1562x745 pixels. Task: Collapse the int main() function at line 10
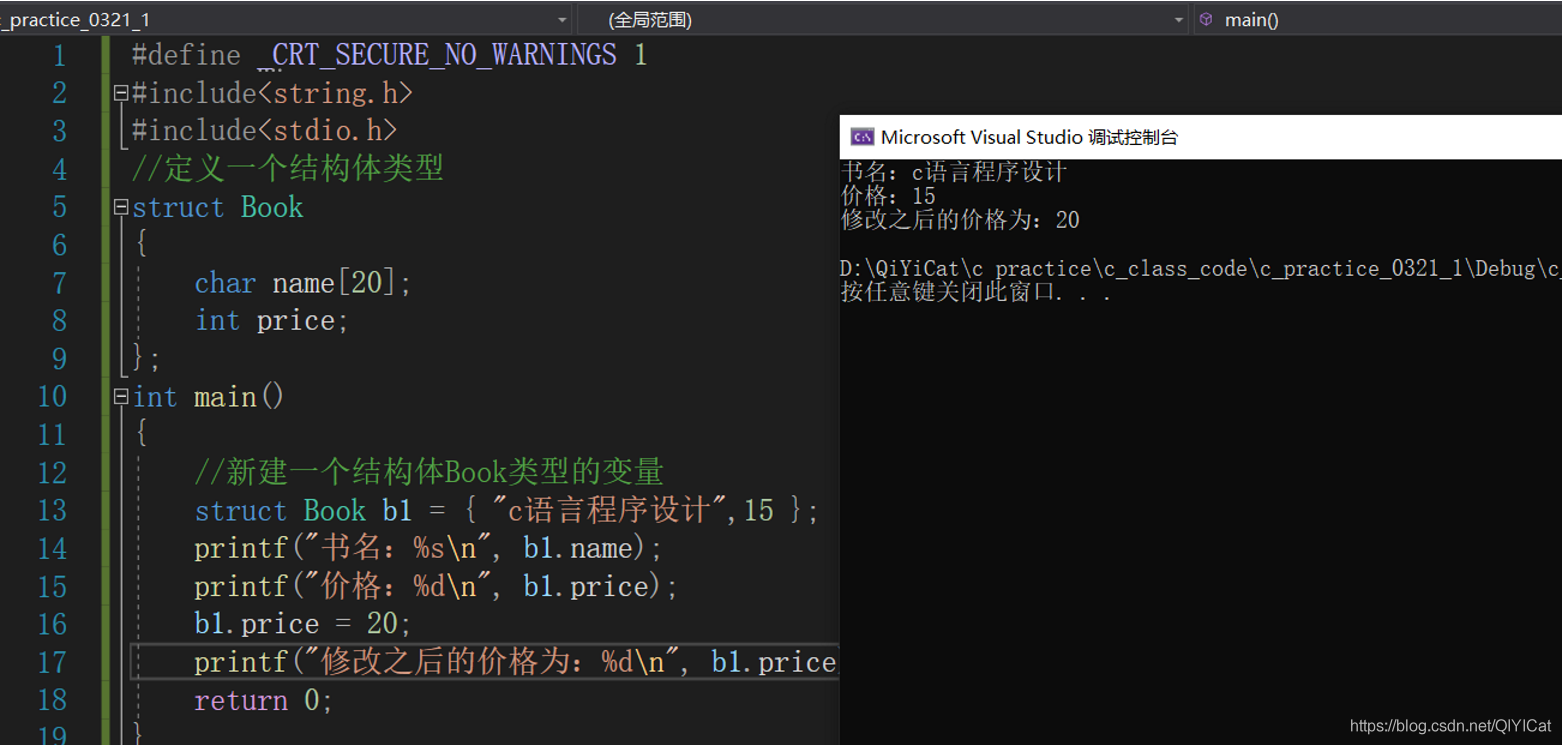(x=121, y=397)
